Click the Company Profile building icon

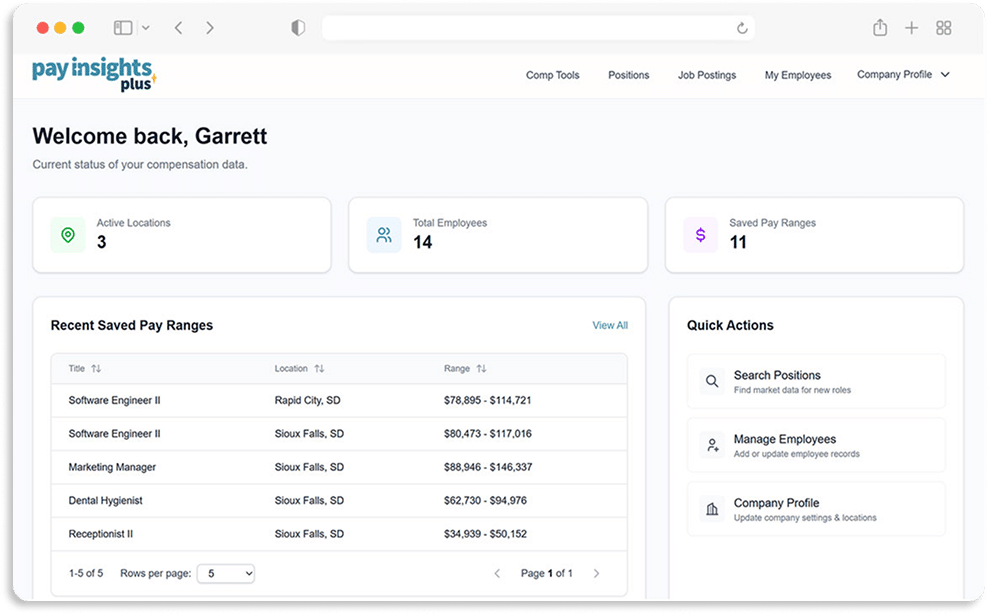pos(712,509)
